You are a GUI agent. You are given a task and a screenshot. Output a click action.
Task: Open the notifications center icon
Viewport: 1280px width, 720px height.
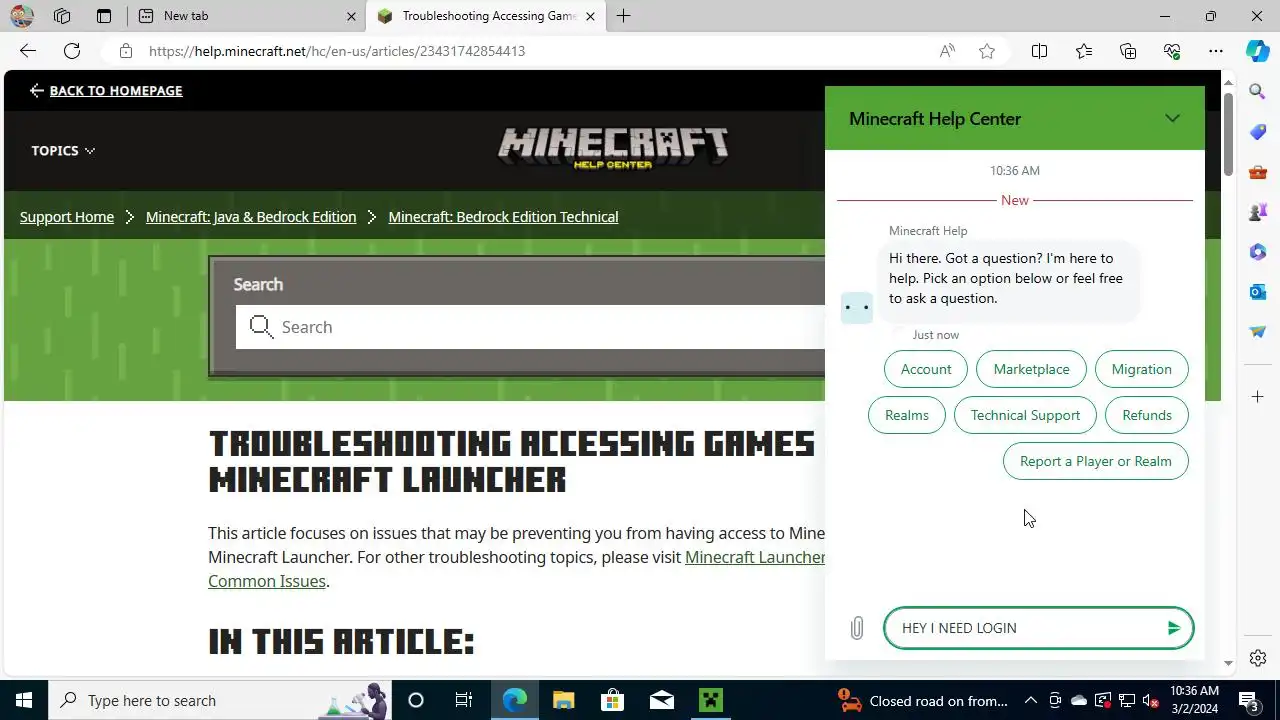pos(1248,700)
